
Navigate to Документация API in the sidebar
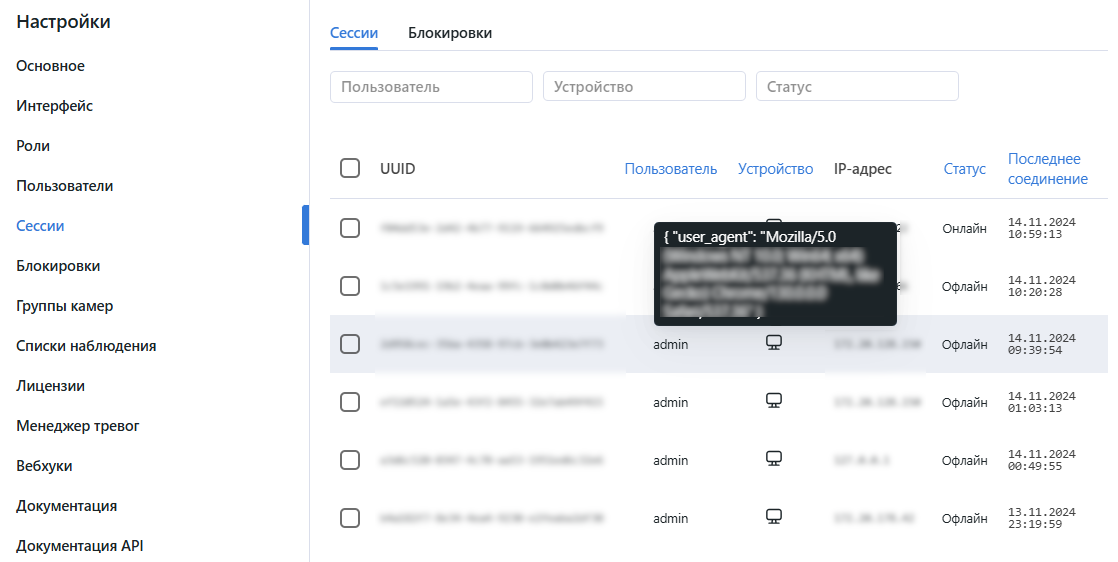(x=81, y=546)
